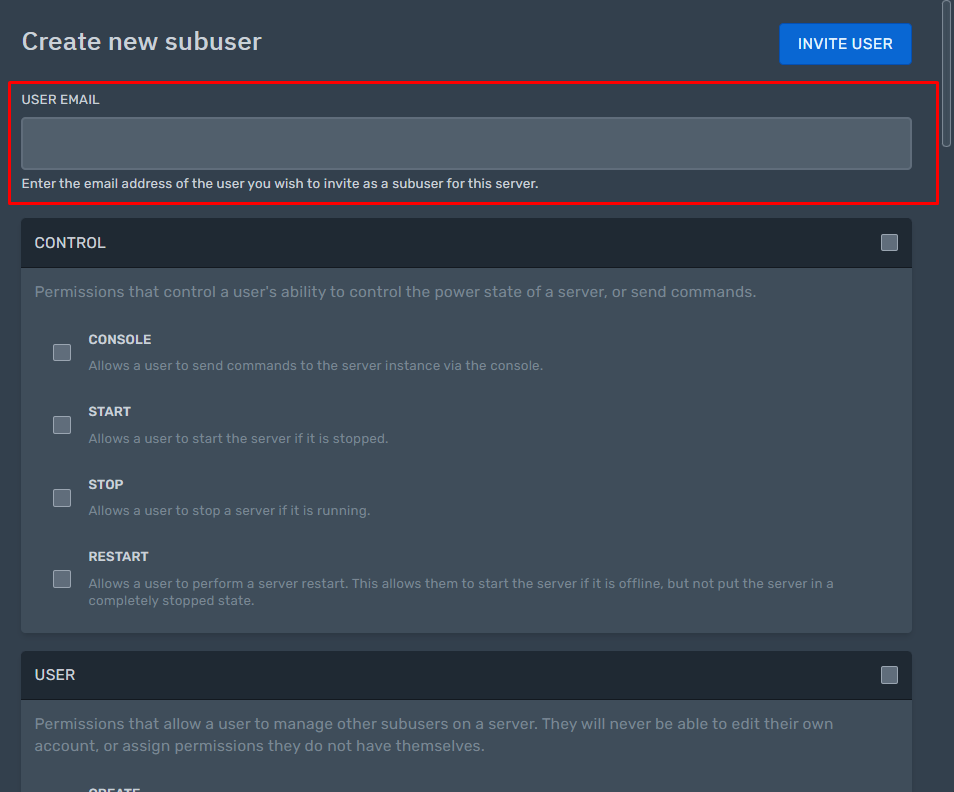Click 'Allows a user to stop a server' text
The height and width of the screenshot is (792, 954).
point(229,510)
